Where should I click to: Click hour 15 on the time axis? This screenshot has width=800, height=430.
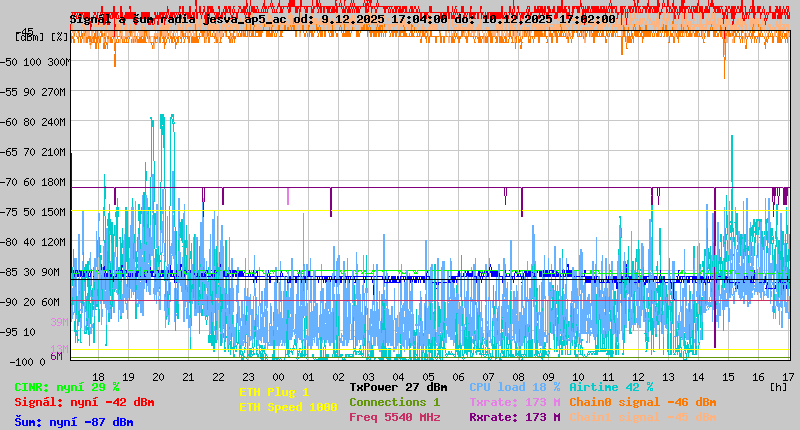(x=728, y=376)
